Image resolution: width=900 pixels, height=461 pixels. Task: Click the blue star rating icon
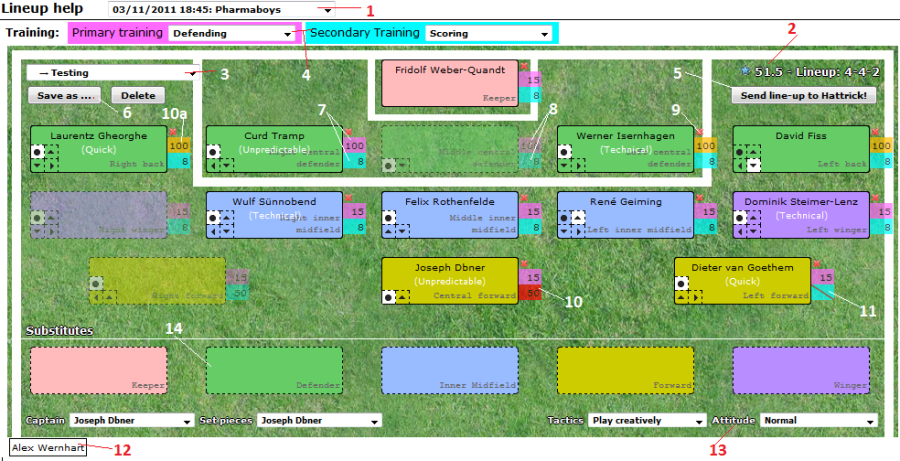(x=745, y=71)
